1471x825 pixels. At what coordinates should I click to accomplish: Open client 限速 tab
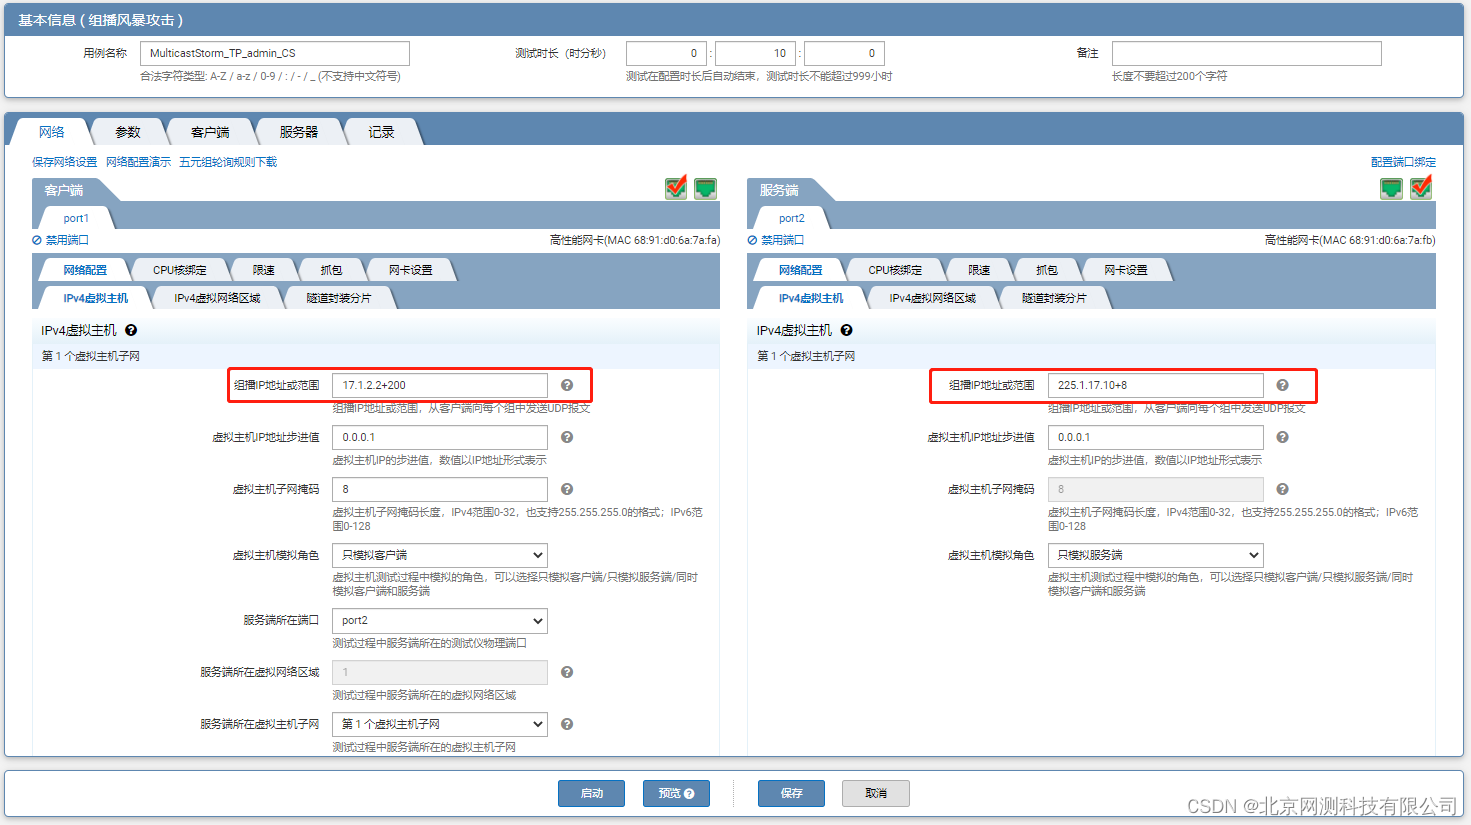[264, 270]
